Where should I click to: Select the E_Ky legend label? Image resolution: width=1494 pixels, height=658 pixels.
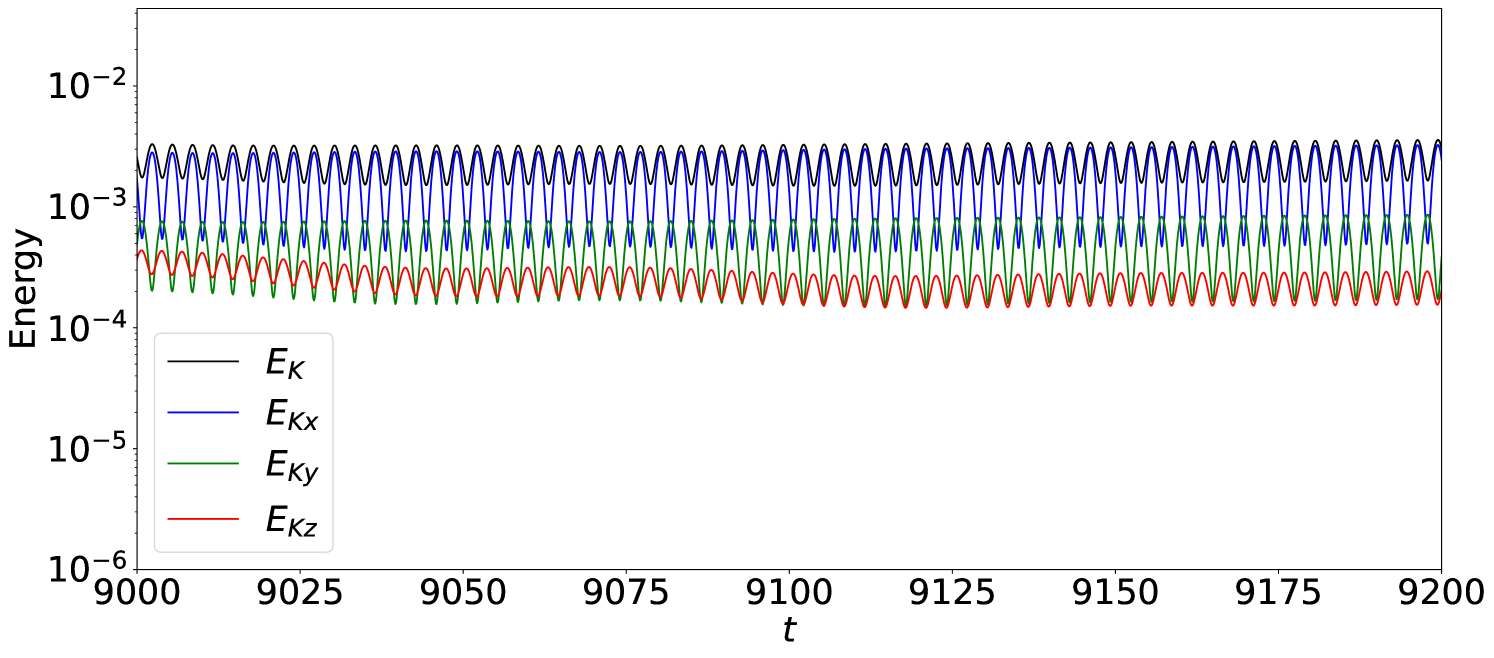[x=292, y=468]
